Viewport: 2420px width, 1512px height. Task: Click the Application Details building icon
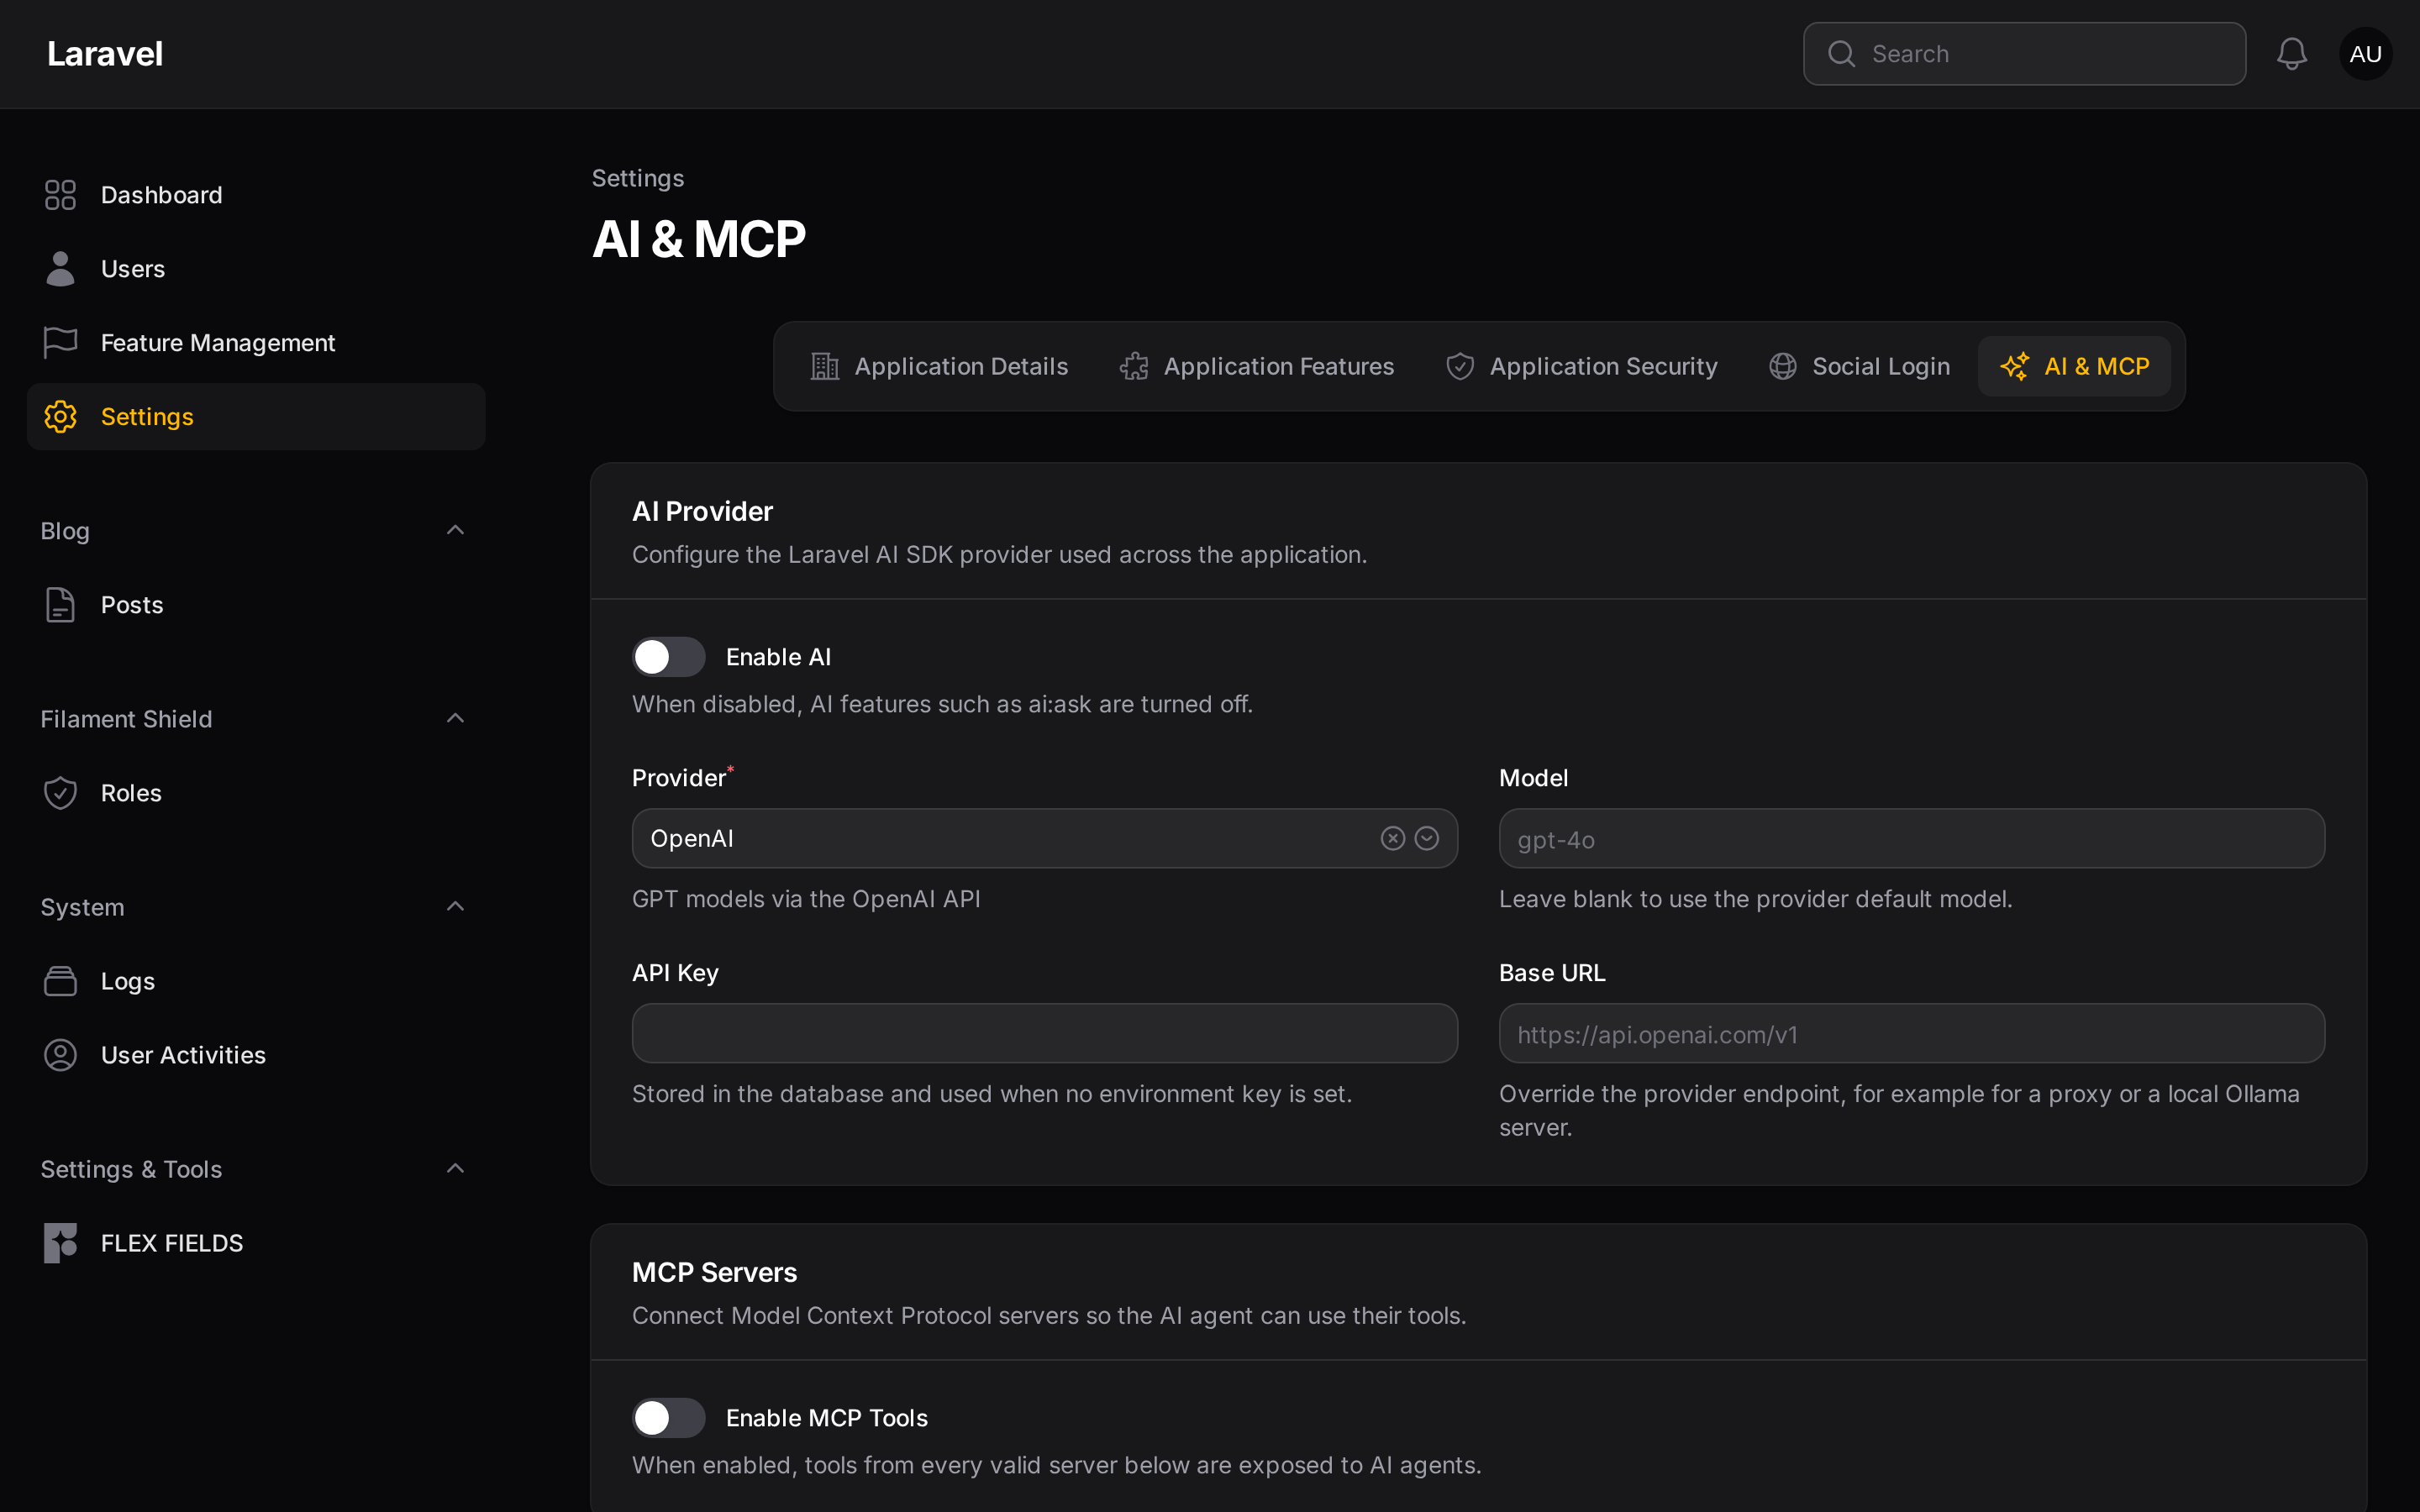pyautogui.click(x=824, y=366)
